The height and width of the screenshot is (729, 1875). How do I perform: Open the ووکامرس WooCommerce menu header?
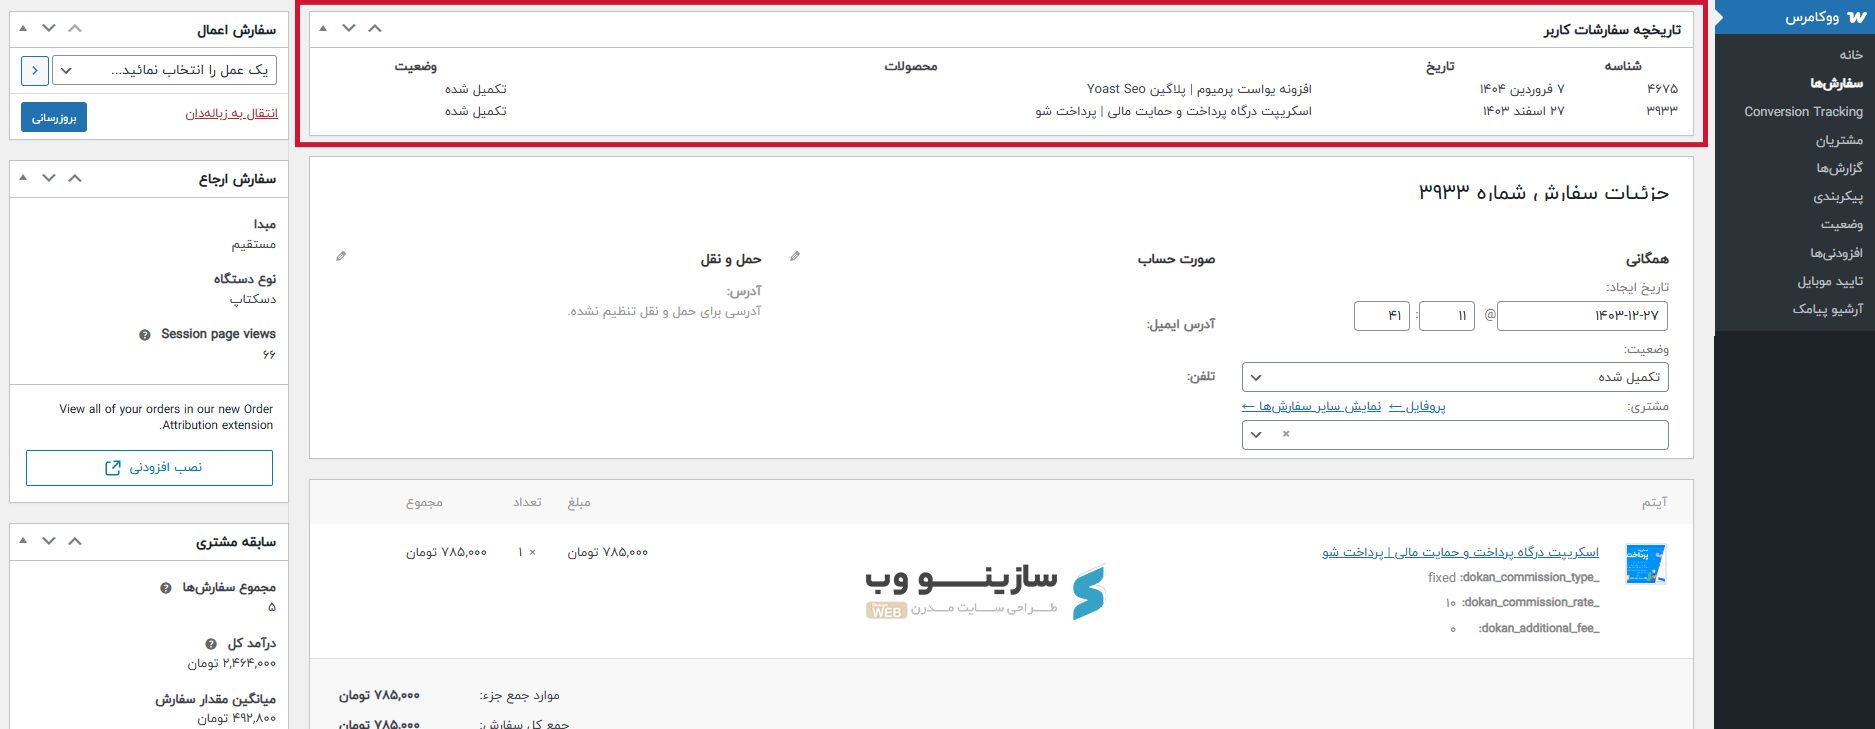coord(1795,17)
